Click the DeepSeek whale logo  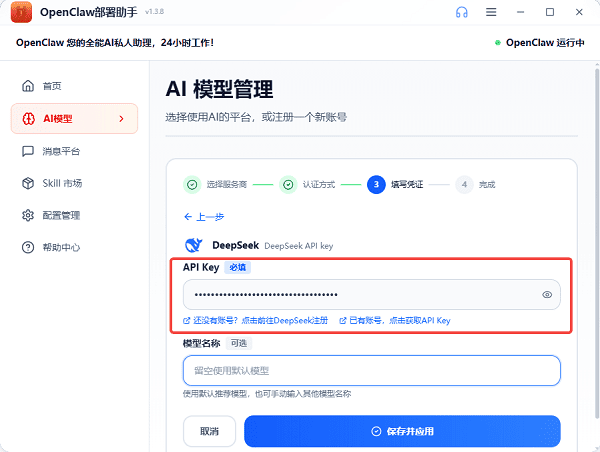[194, 245]
